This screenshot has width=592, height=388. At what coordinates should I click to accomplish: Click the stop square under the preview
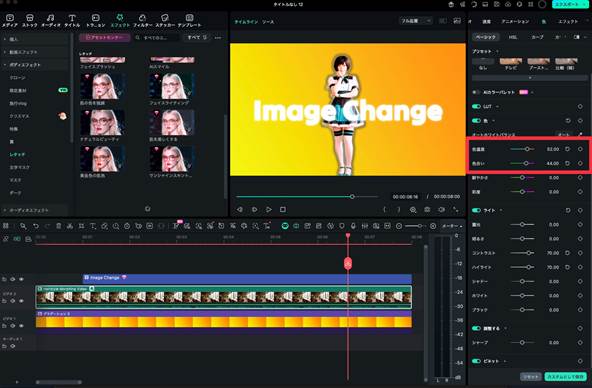point(283,209)
